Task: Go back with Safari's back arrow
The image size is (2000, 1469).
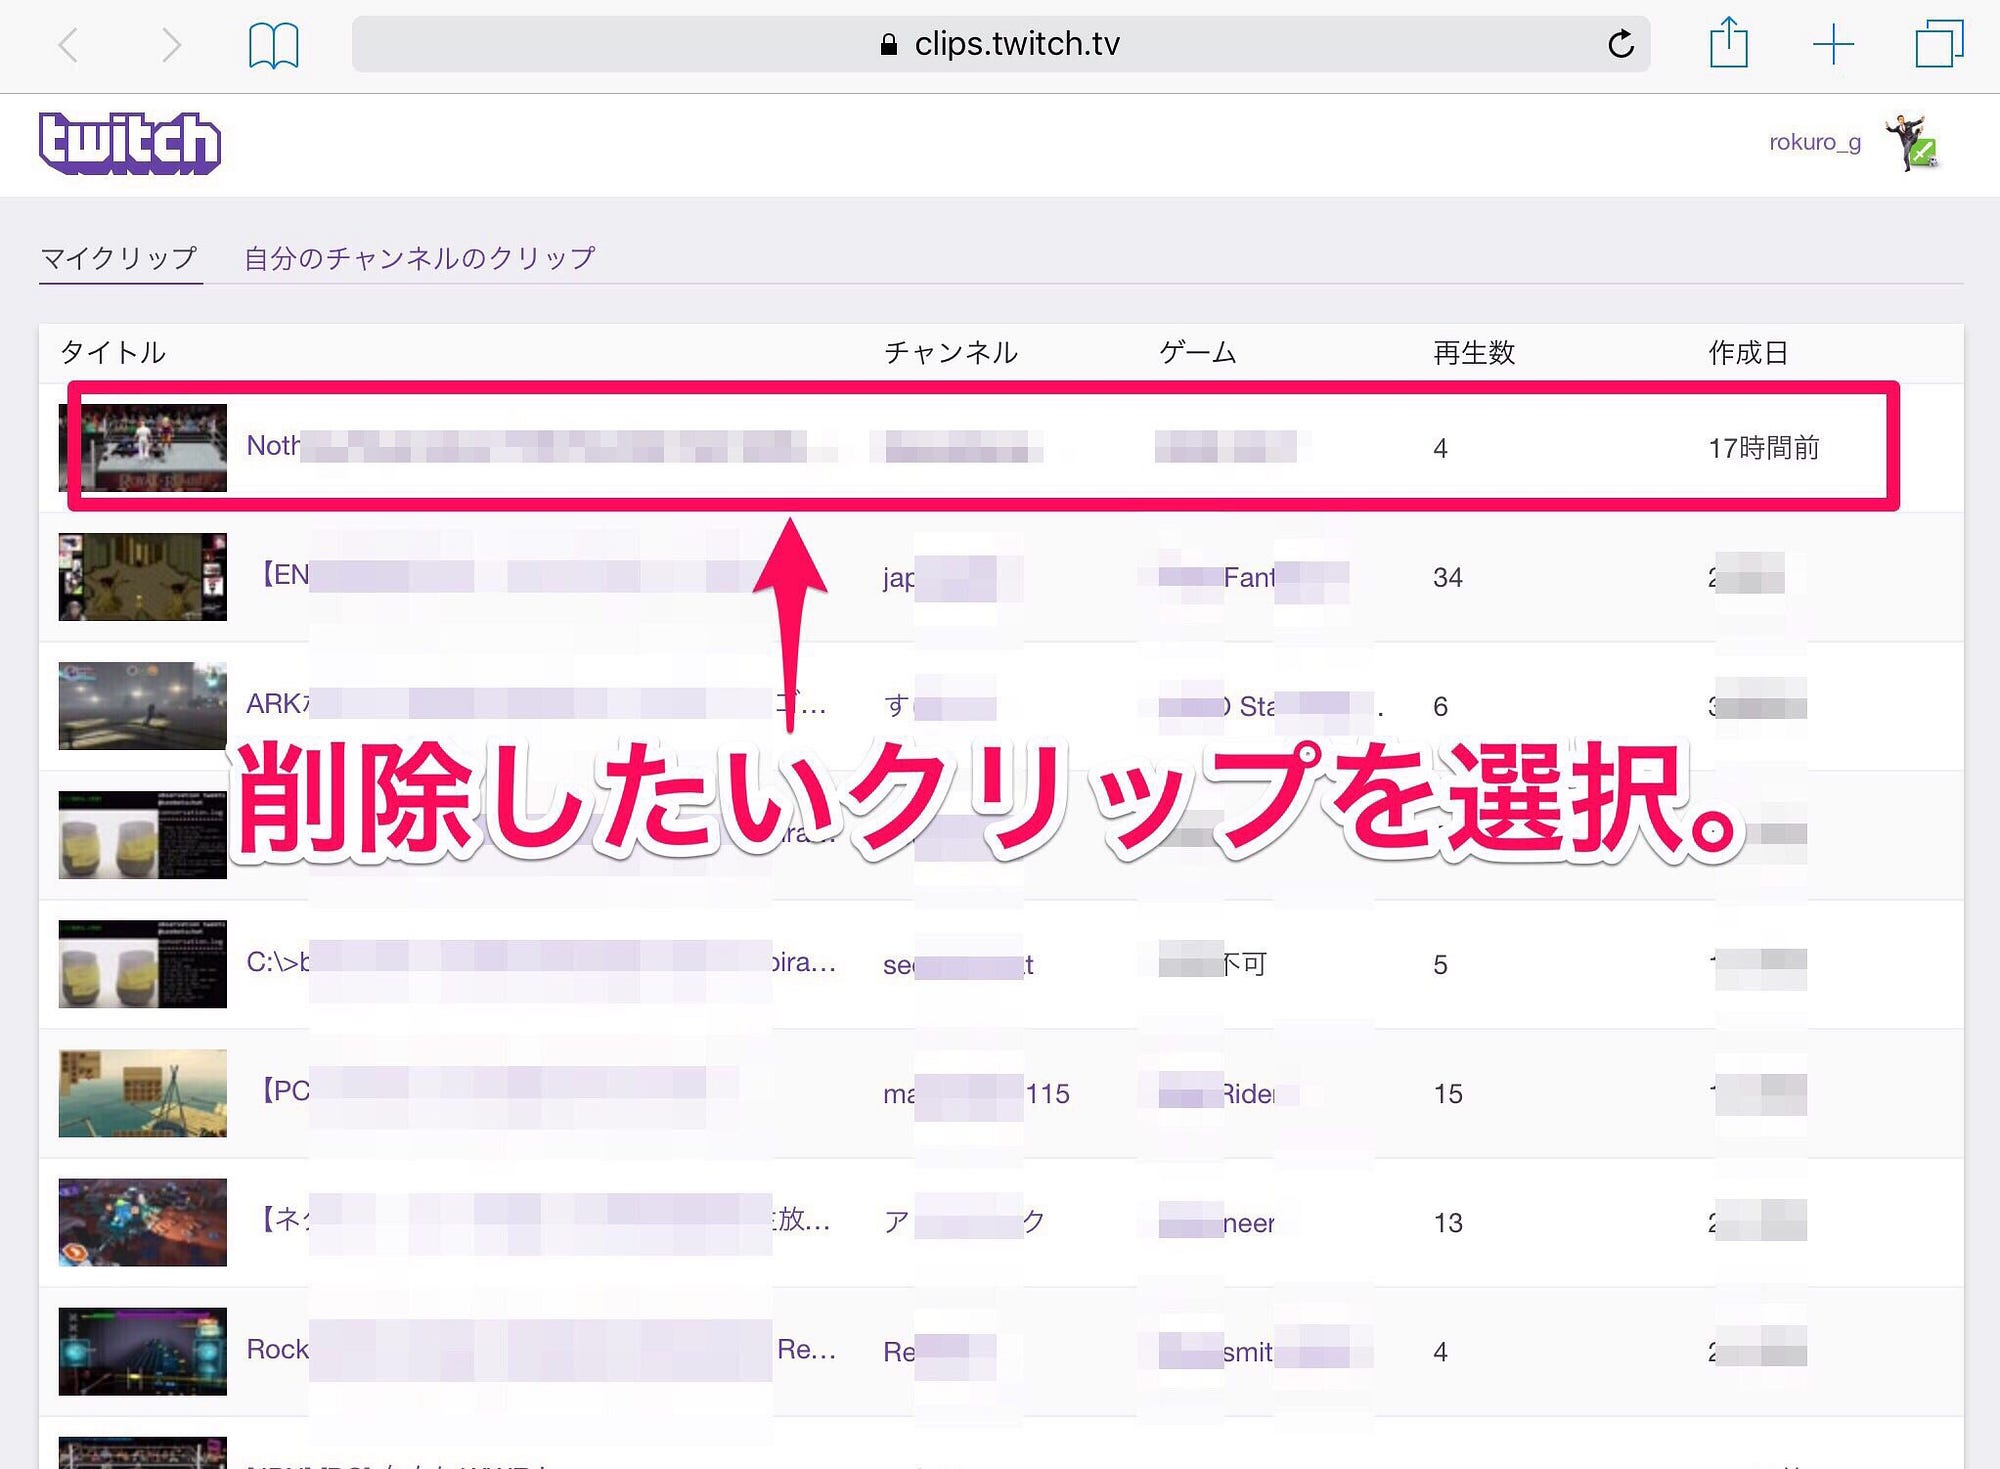Action: 68,45
